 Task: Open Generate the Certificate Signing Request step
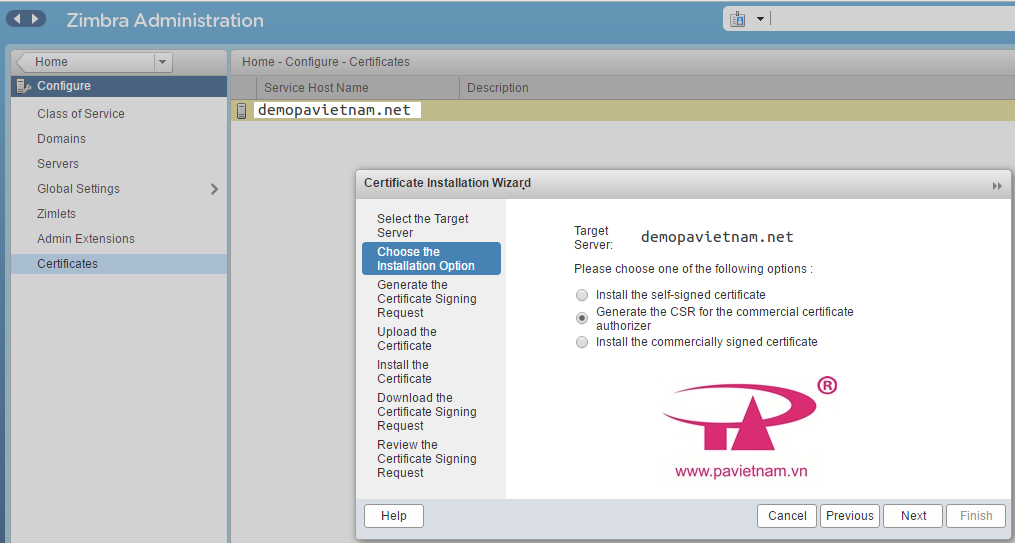[x=430, y=299]
